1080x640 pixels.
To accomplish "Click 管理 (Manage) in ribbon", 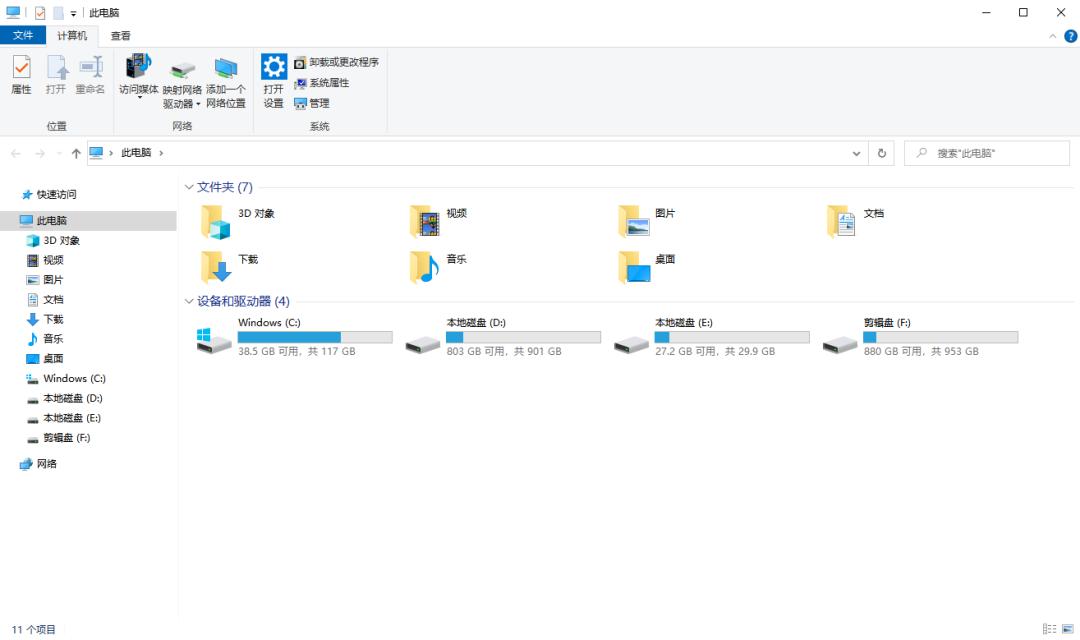I will (312, 103).
